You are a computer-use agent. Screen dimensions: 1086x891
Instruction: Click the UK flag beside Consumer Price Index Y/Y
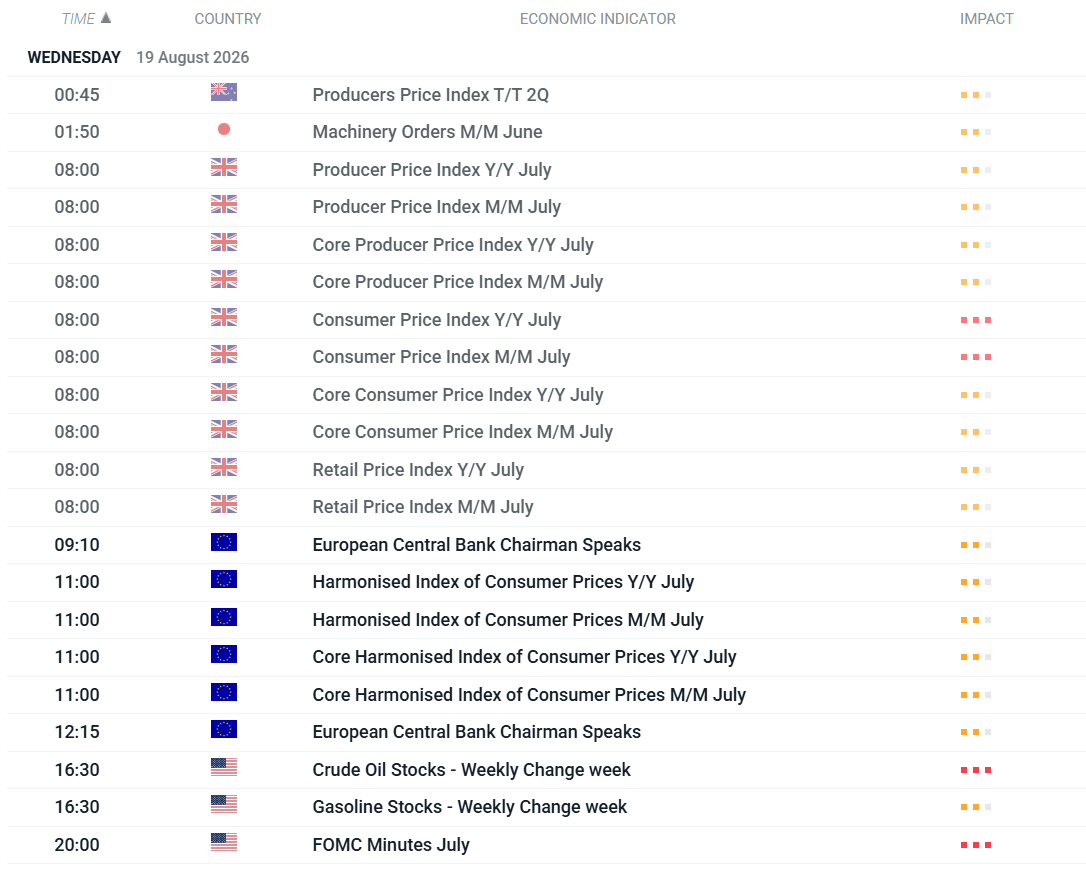pos(224,317)
